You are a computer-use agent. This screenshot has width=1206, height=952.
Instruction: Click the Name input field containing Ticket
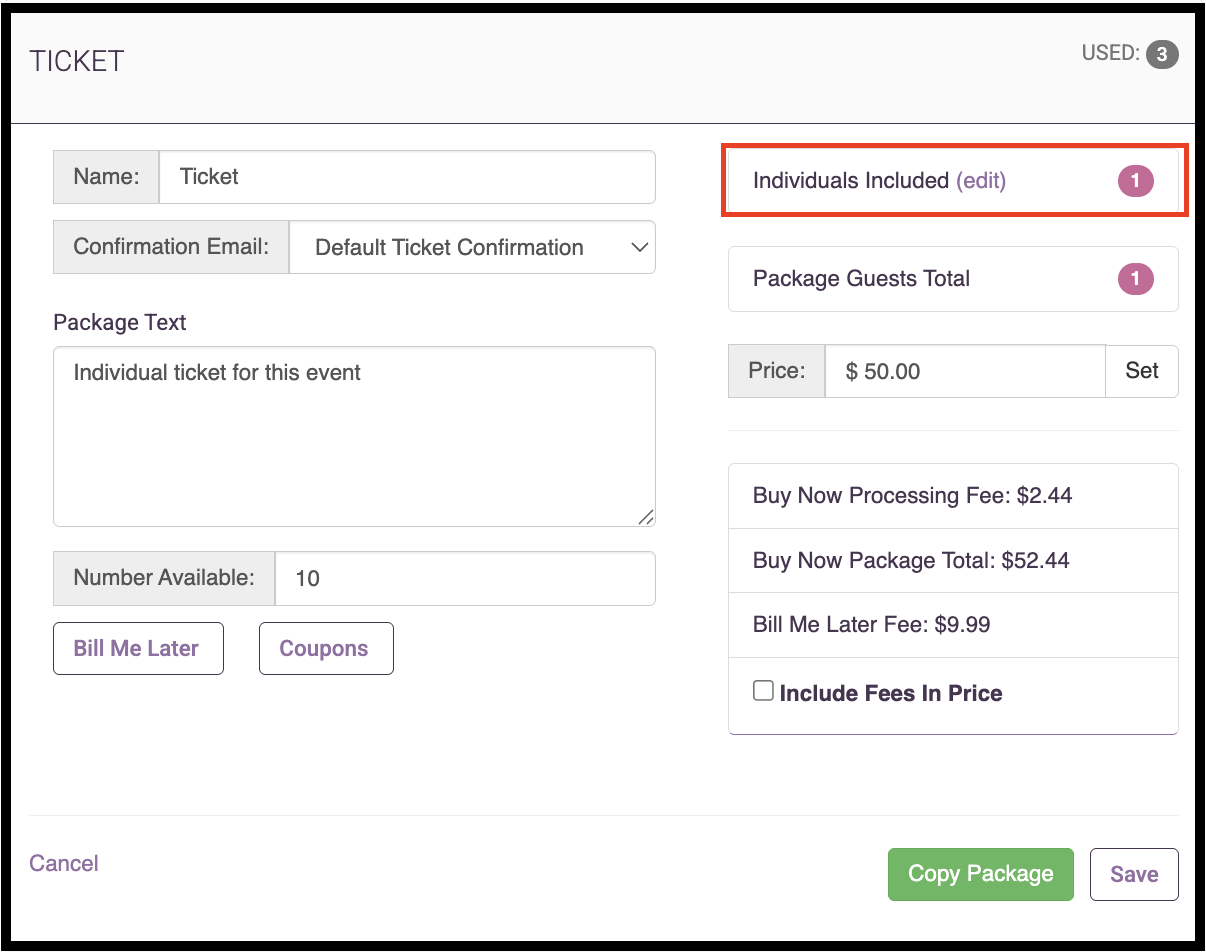[x=407, y=177]
